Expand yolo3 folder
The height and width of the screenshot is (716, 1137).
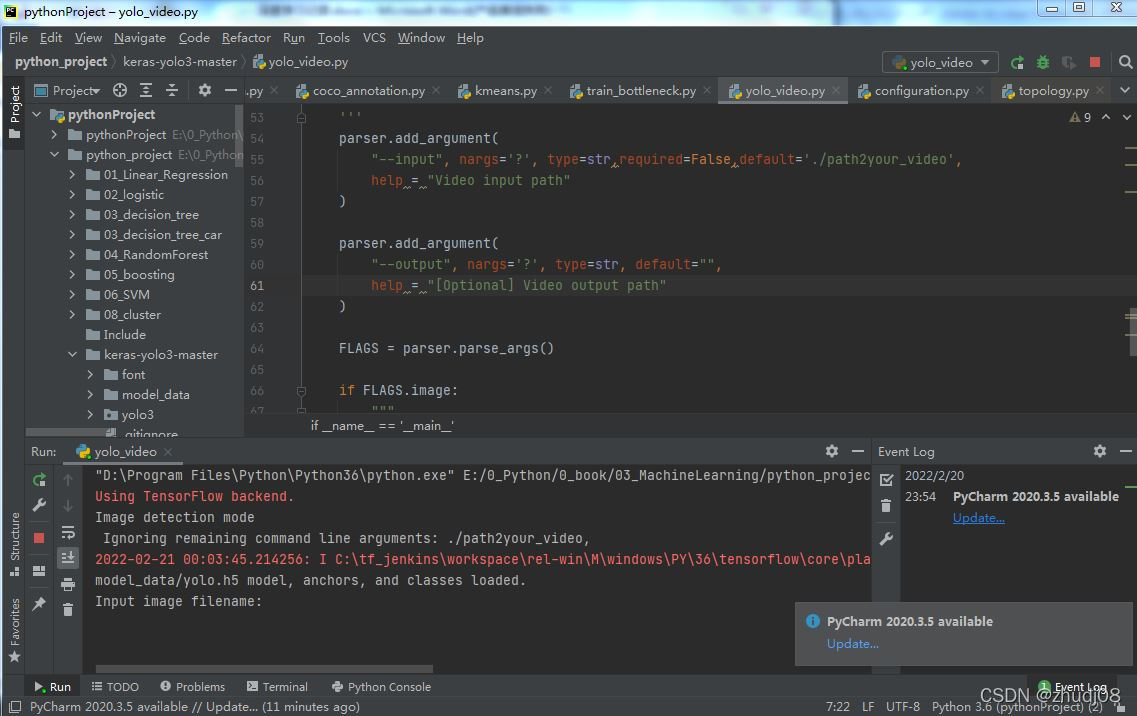(90, 415)
